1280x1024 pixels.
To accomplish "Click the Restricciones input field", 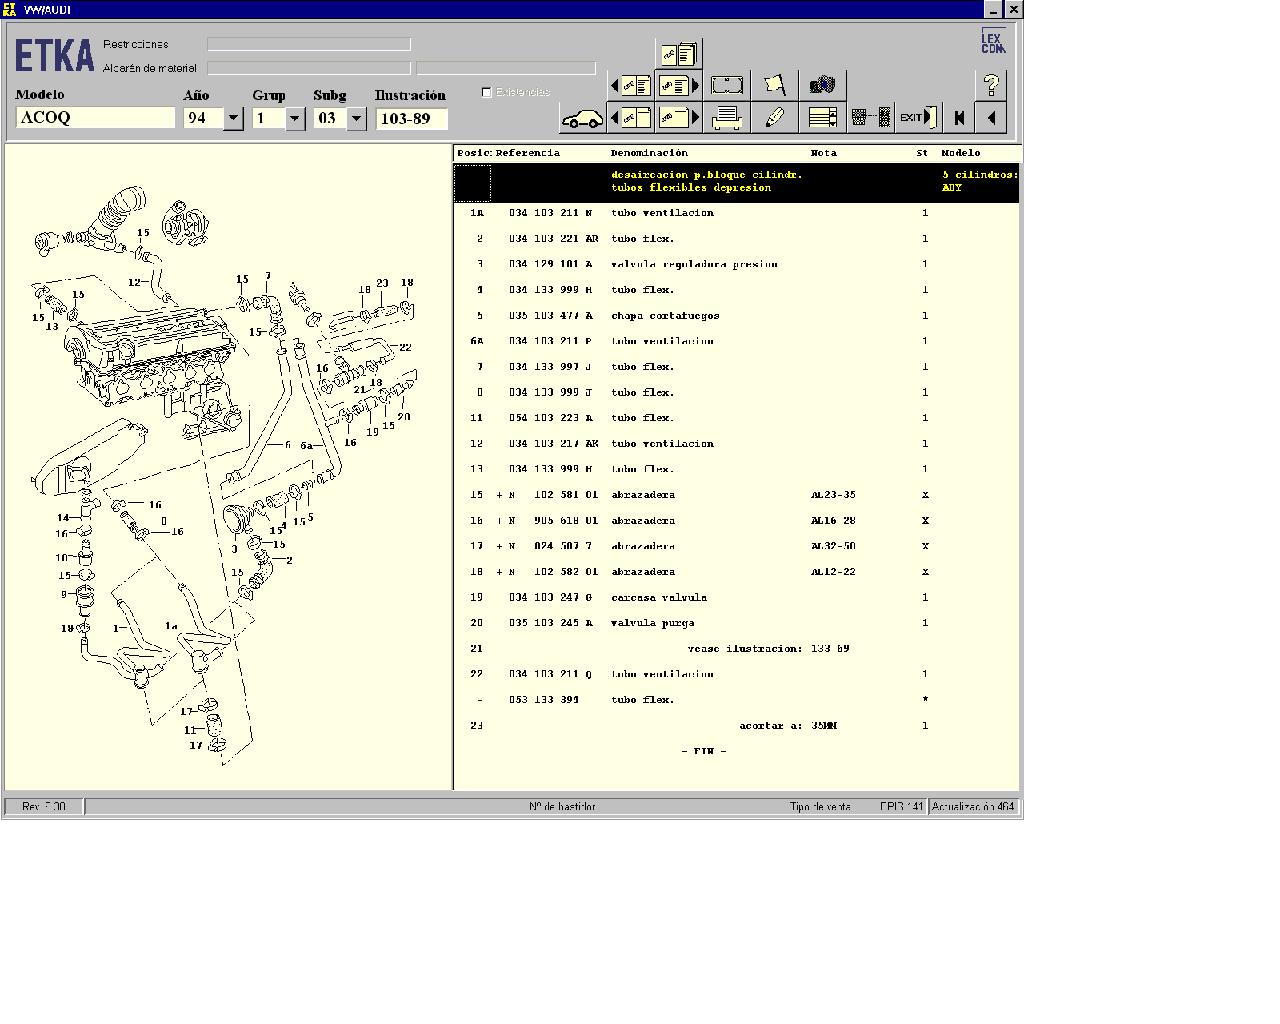I will (309, 44).
